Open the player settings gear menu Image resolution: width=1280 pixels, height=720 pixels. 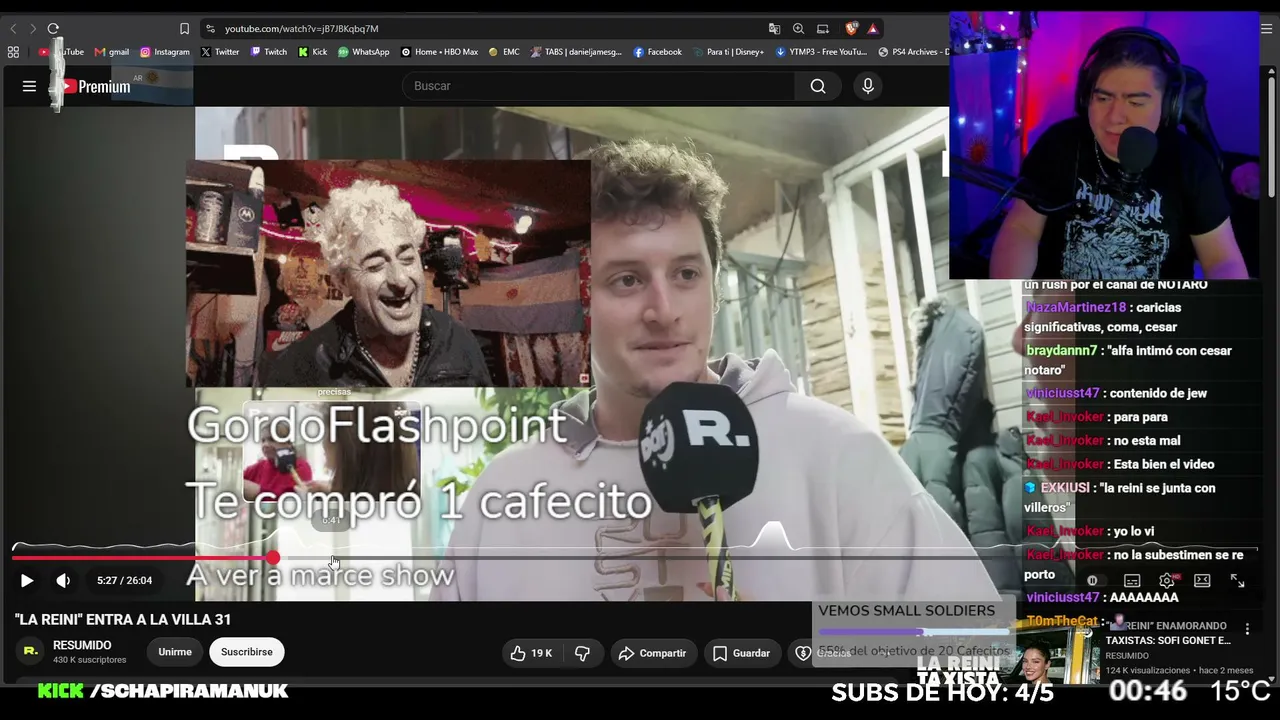pyautogui.click(x=1167, y=580)
